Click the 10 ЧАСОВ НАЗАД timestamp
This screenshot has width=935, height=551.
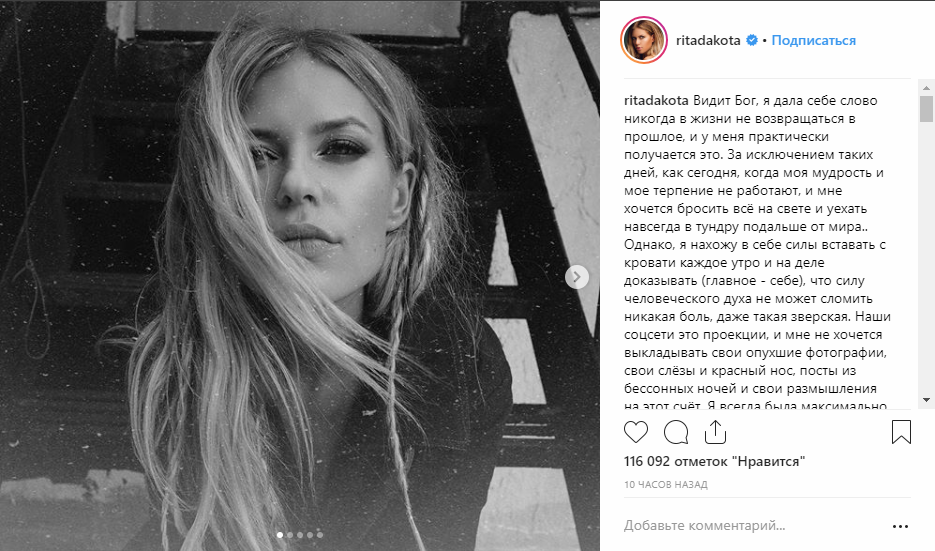point(665,485)
